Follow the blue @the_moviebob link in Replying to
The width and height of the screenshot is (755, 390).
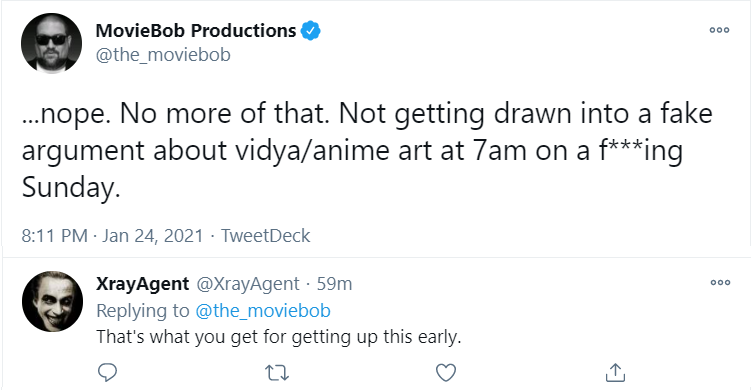point(263,311)
